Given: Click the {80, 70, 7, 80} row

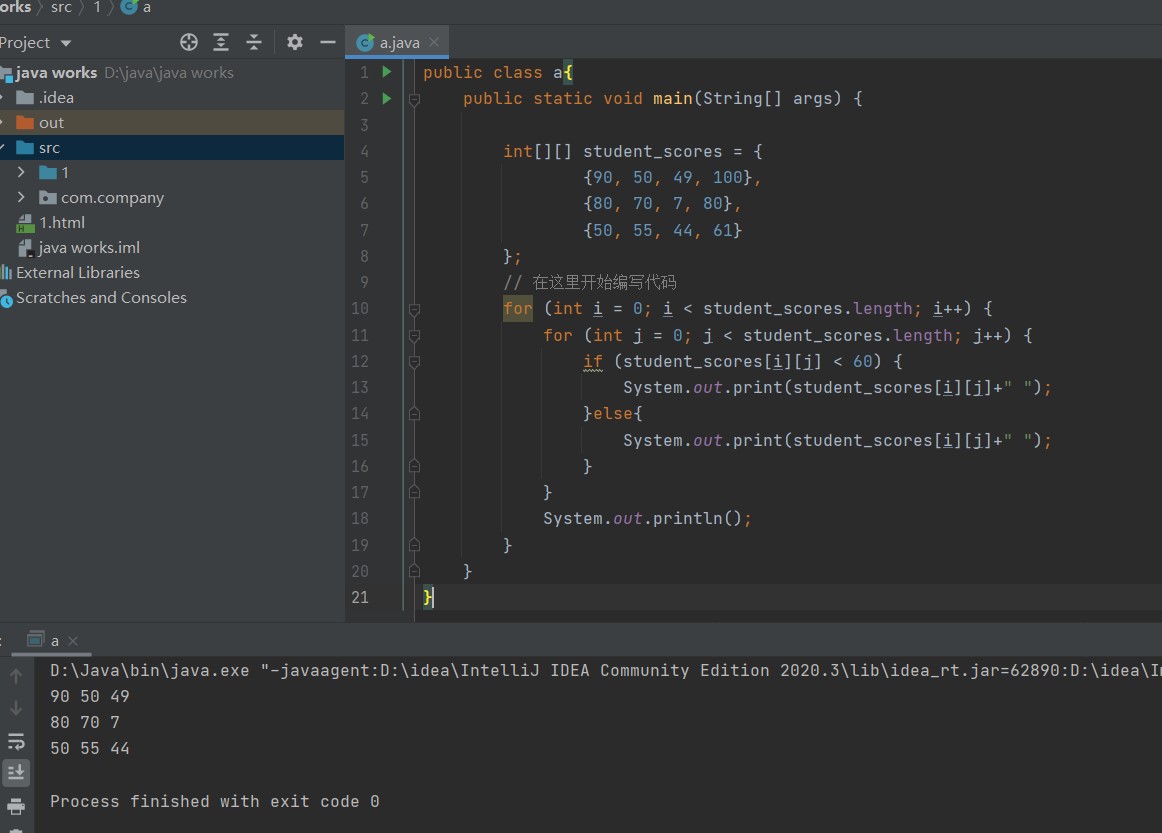Looking at the screenshot, I should point(662,203).
